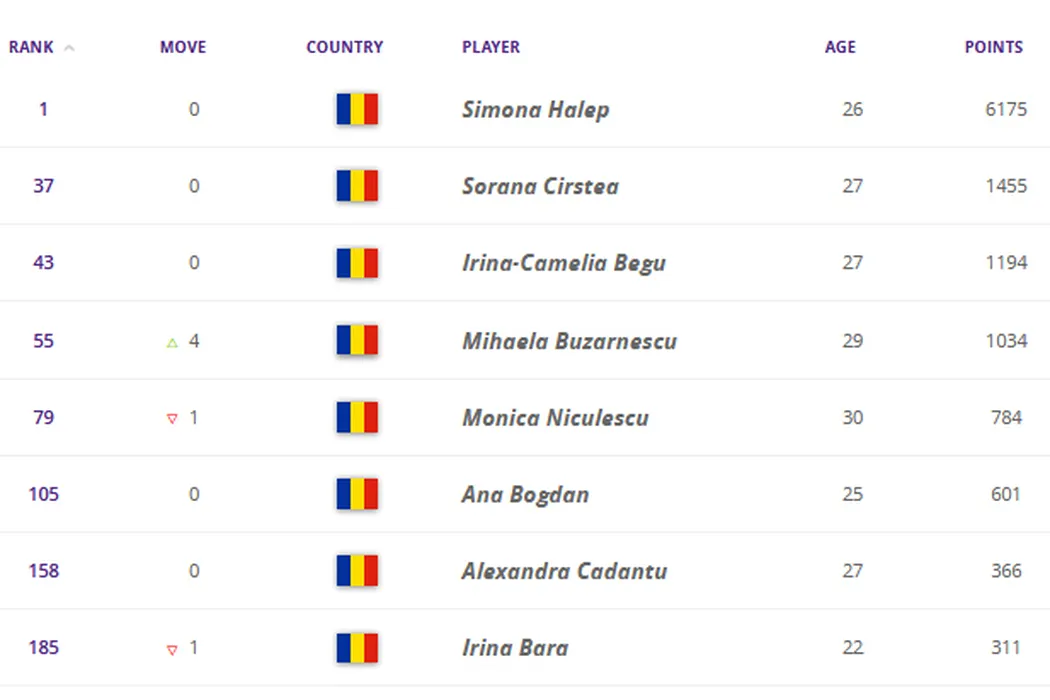Open the Alexandra Cadantu player link
Viewport: 1050px width, 700px height.
point(564,571)
